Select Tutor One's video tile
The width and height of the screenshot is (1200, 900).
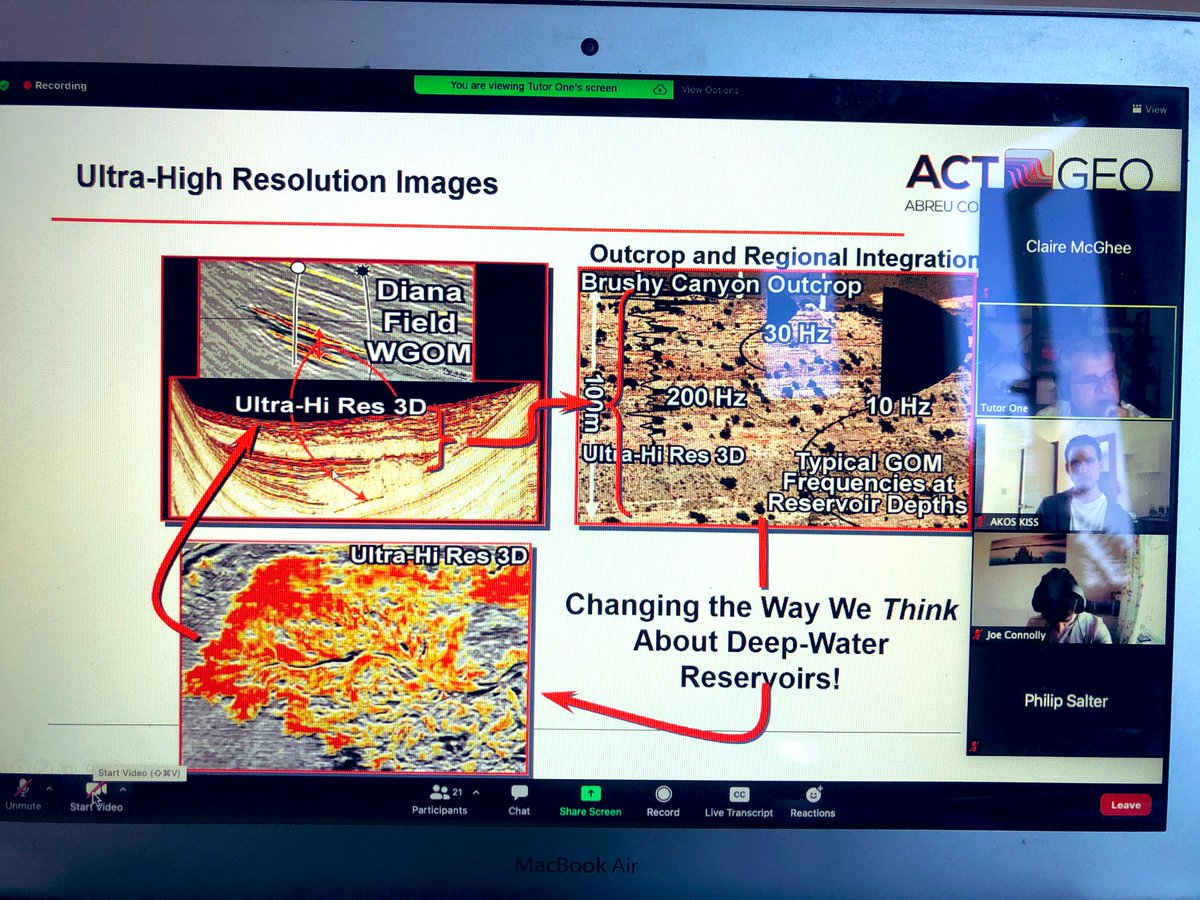[1075, 361]
